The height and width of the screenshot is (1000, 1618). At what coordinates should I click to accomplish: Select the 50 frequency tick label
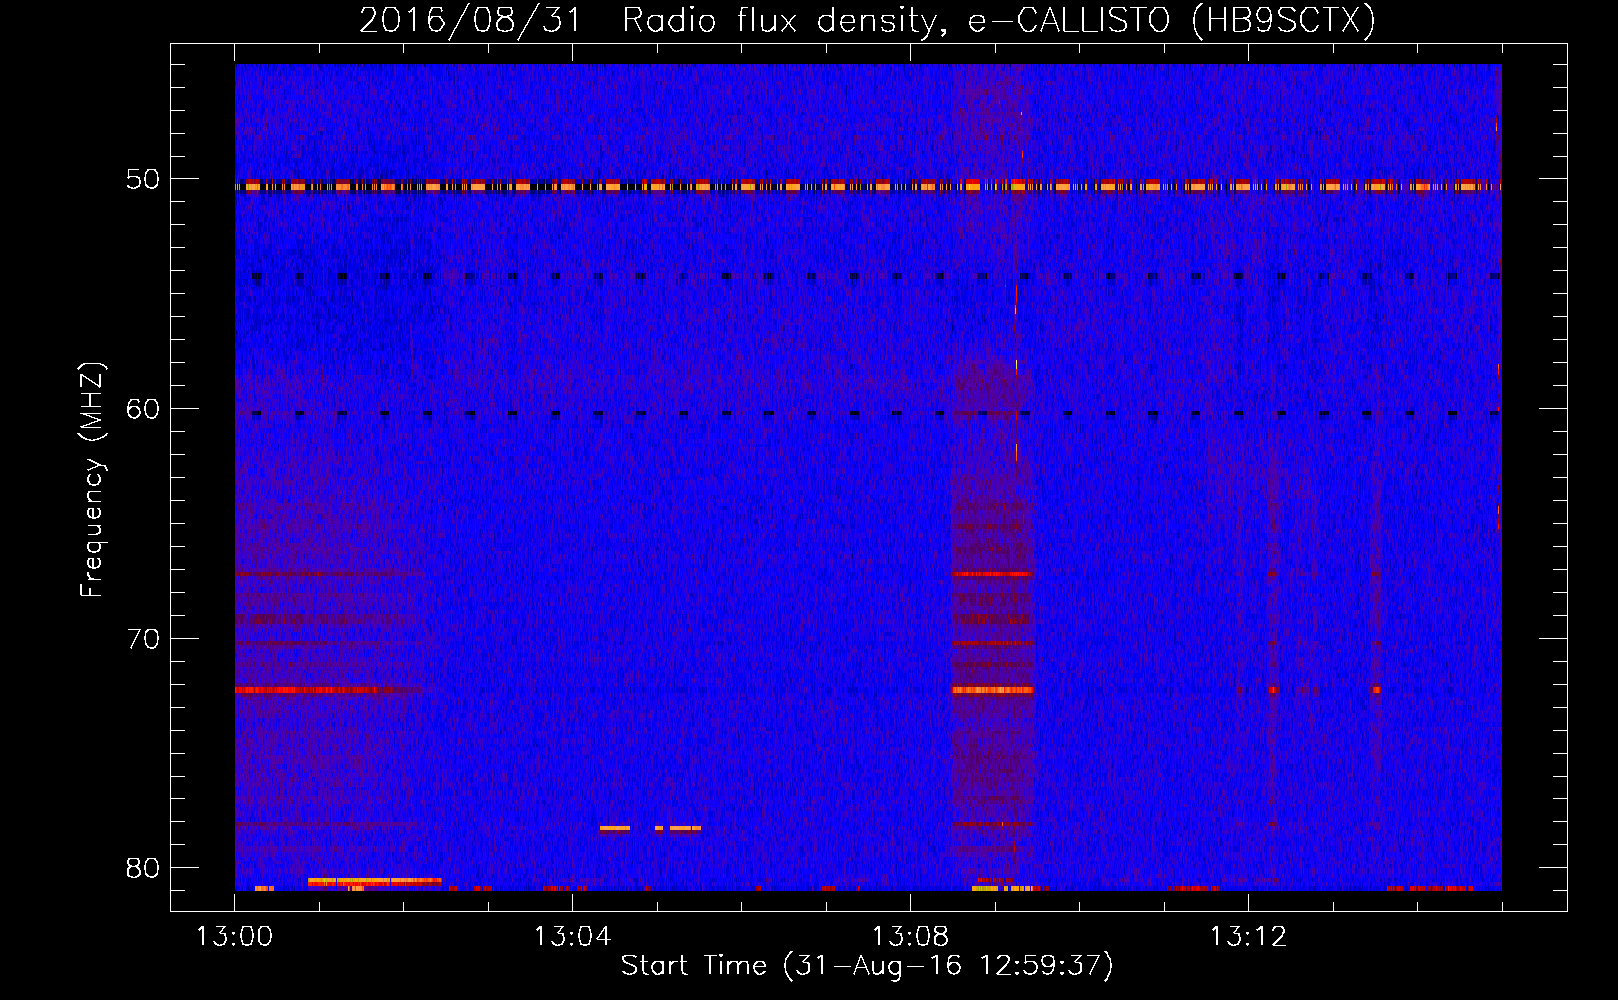(x=143, y=180)
